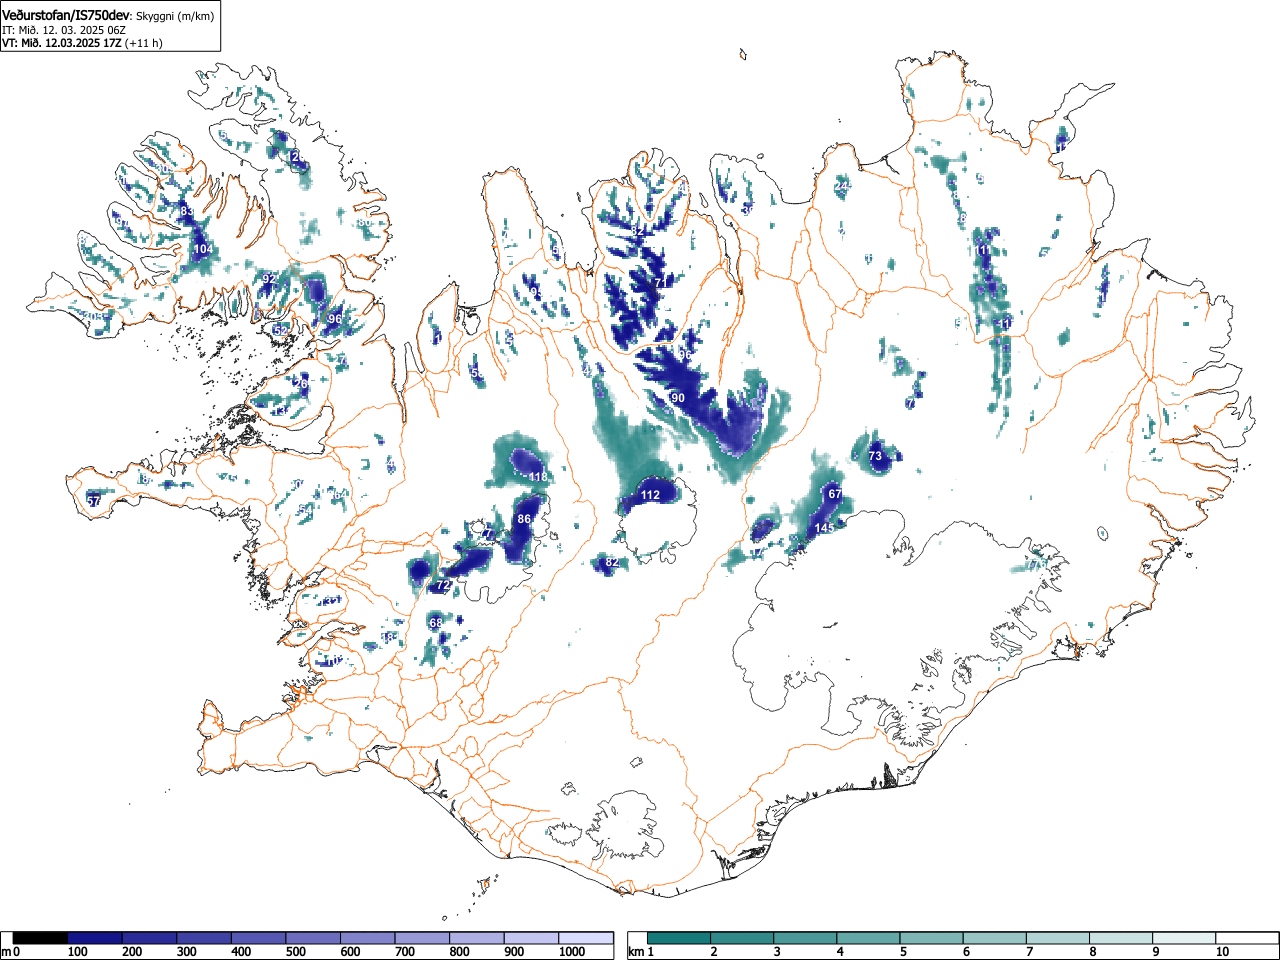
Task: Click the '3' tick on km legend
Action: pos(776,952)
